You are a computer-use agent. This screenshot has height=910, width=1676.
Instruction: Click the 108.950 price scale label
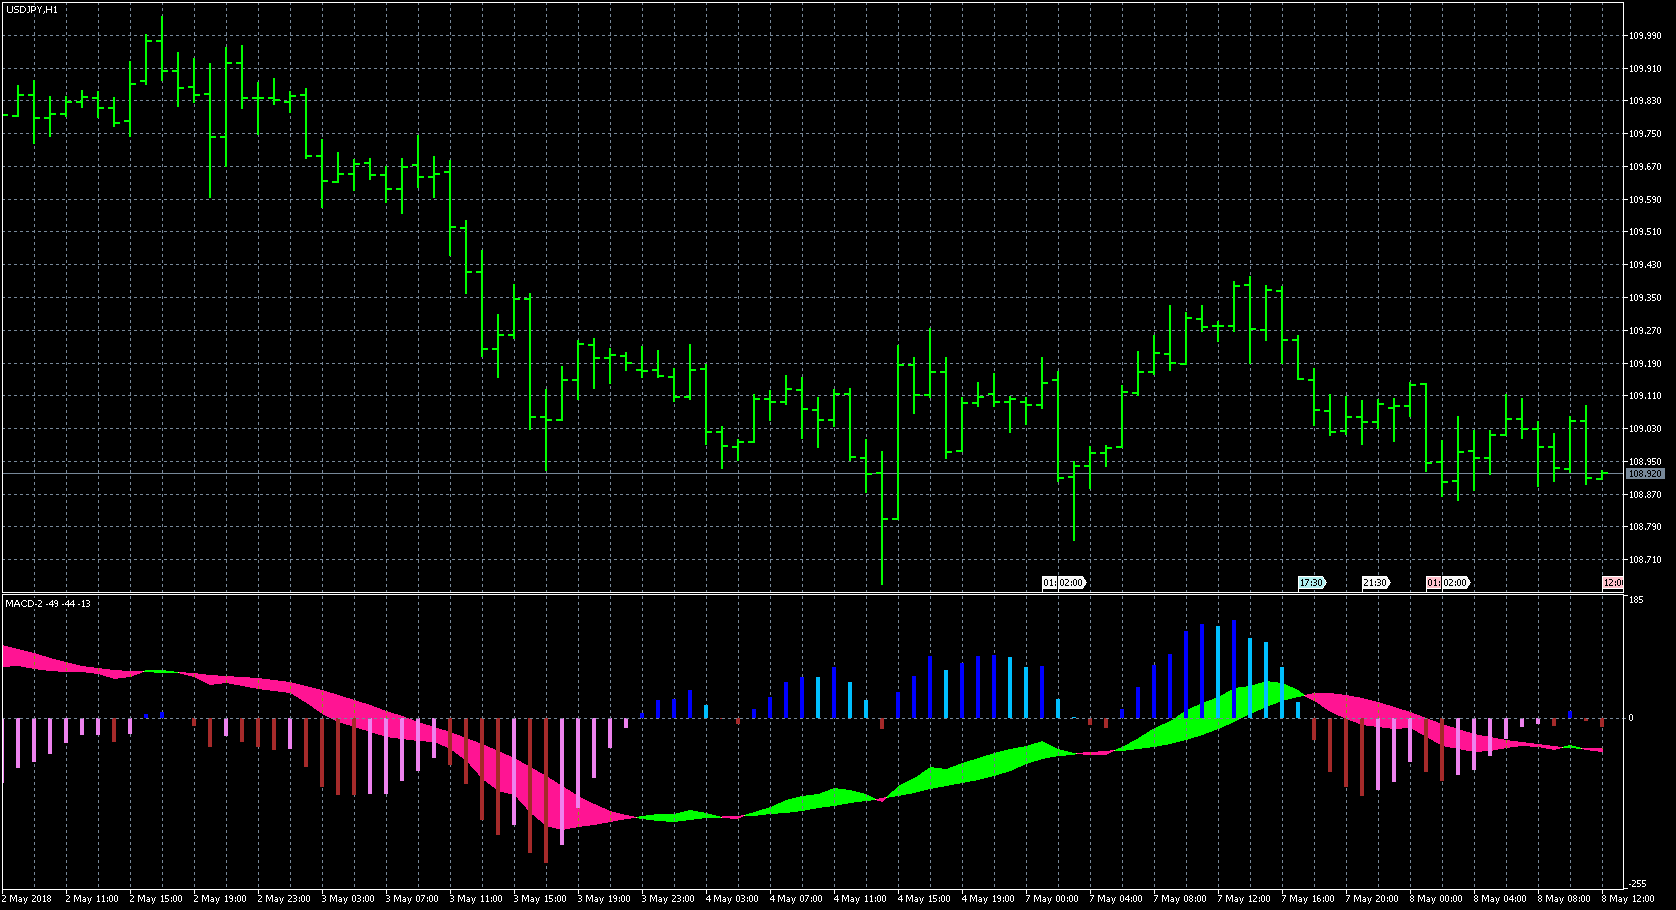(x=1645, y=462)
